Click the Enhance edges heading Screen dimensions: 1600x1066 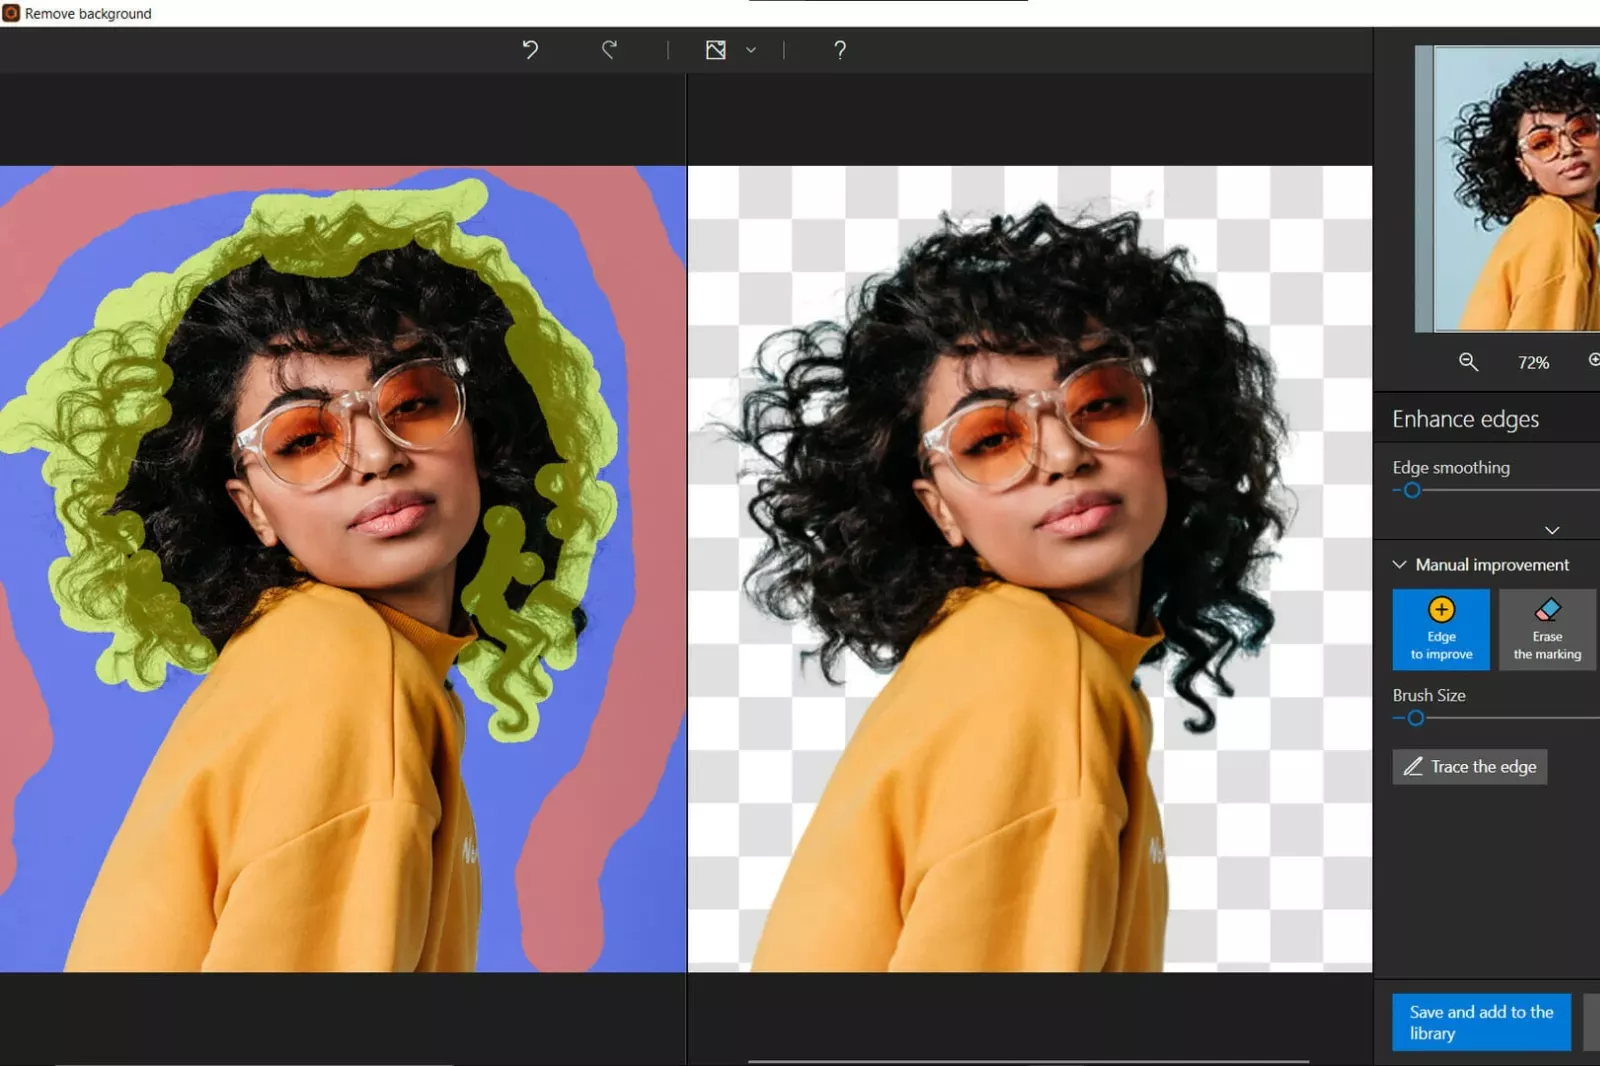1465,419
